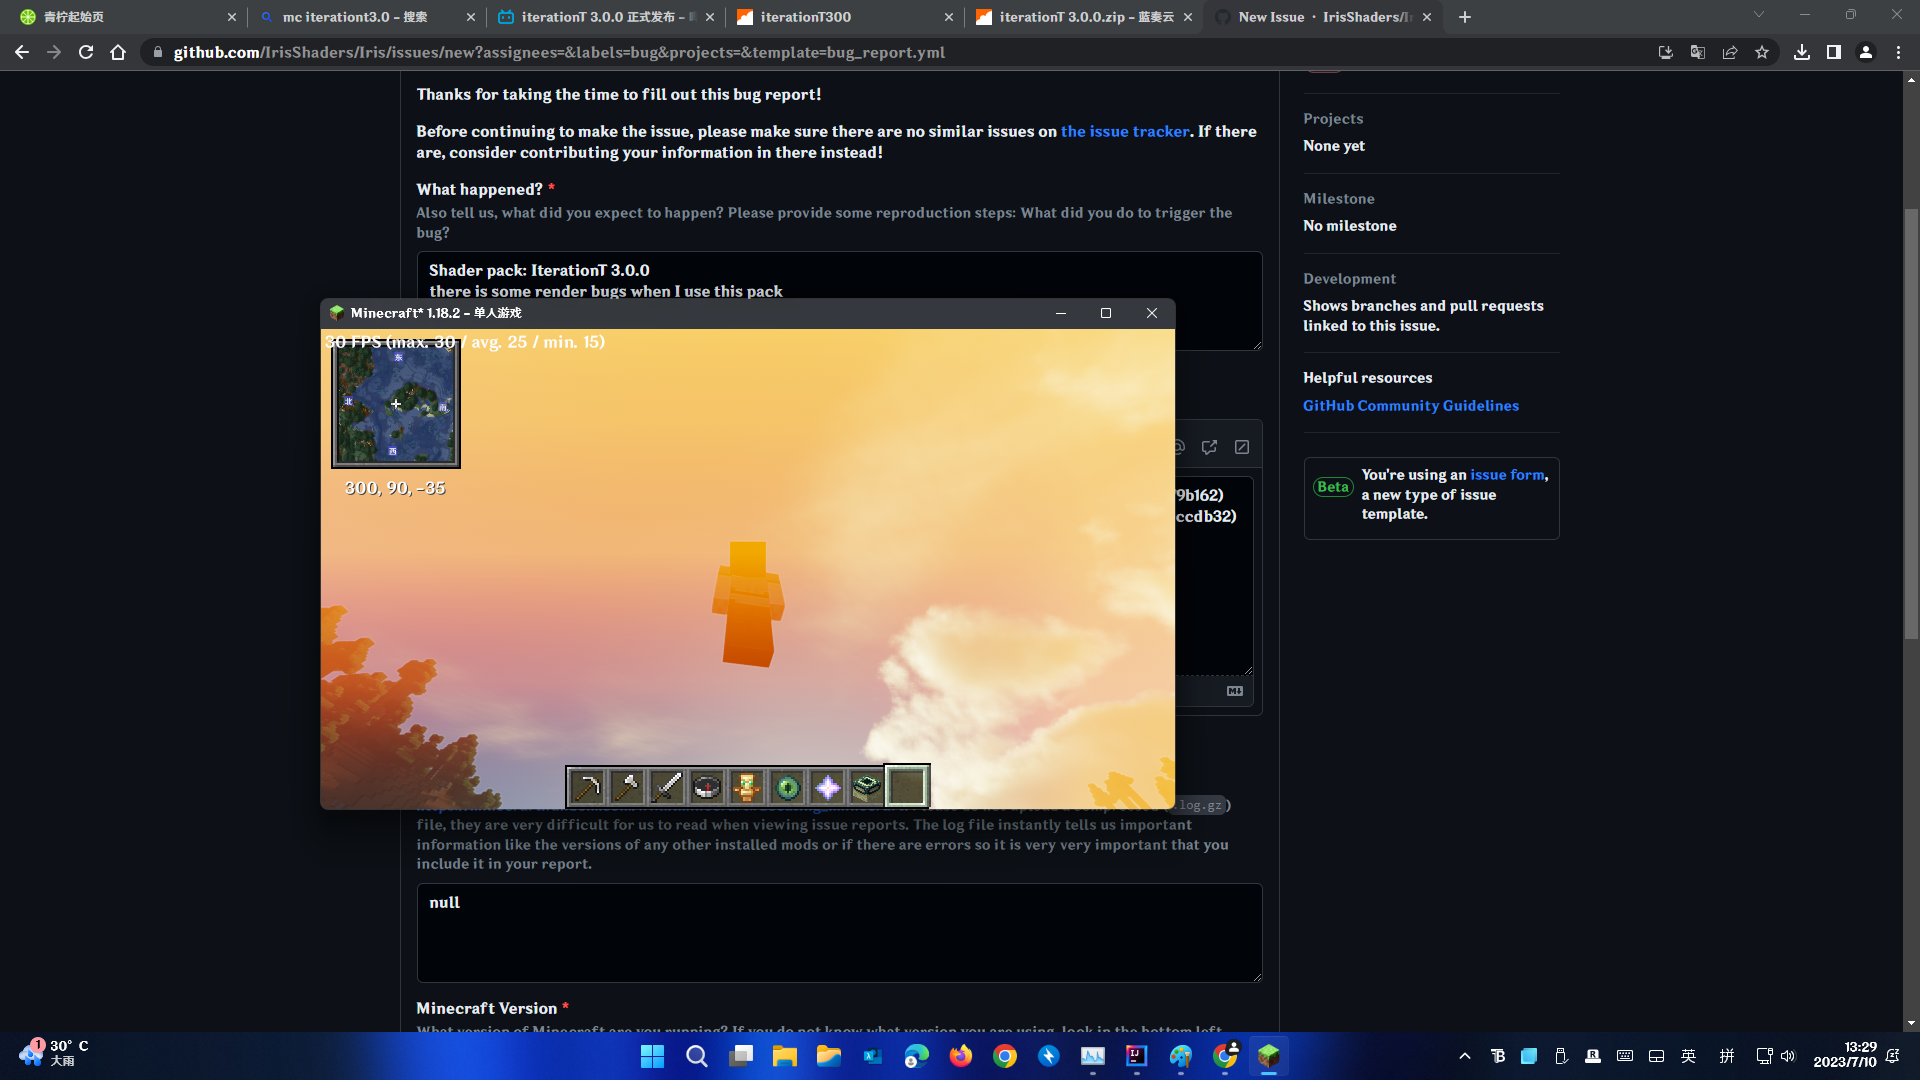The image size is (1920, 1080).
Task: Open the issue tracker link
Action: pos(1123,131)
